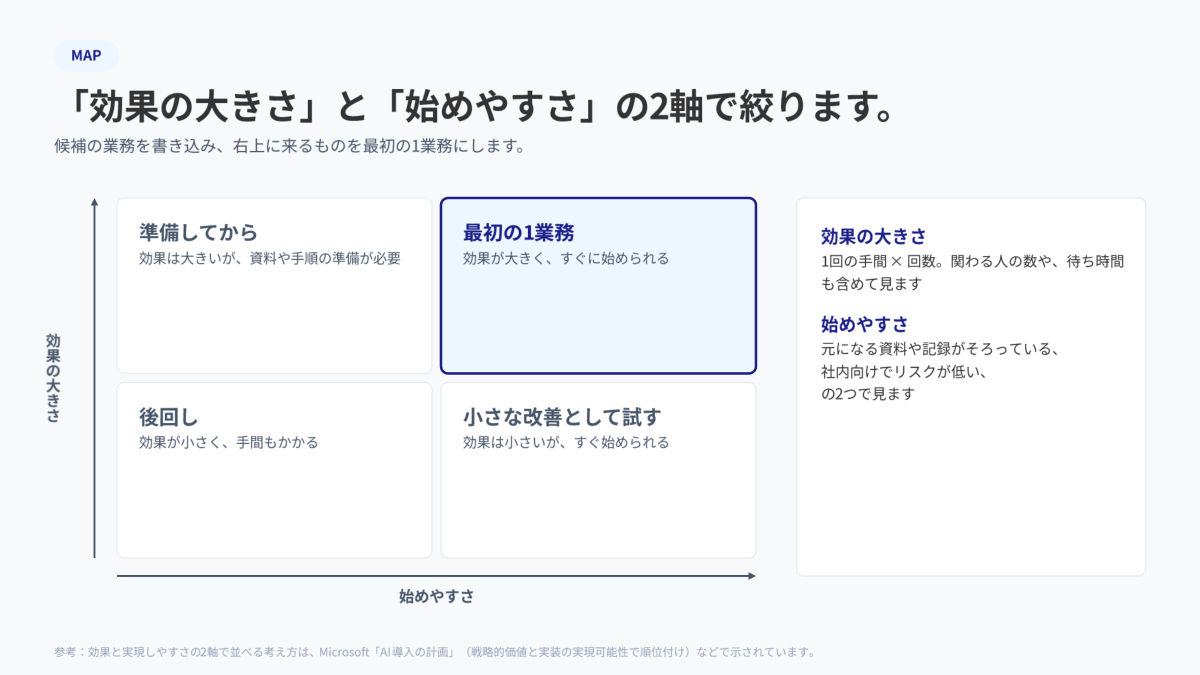This screenshot has width=1200, height=675.
Task: Click the text 効果が大きく、すぐに始められる
Action: [x=566, y=258]
